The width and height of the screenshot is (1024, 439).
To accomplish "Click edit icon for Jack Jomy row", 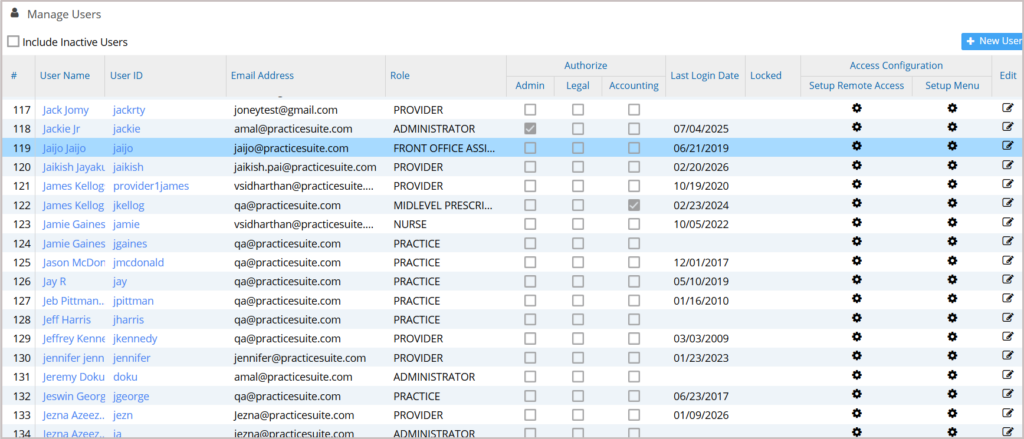I will pos(1008,109).
